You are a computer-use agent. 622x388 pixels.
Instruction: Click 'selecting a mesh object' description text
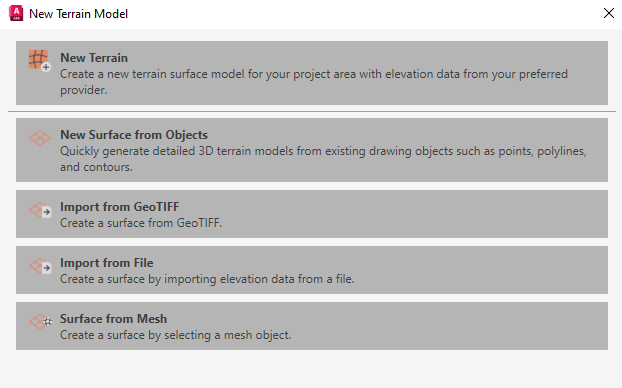(x=228, y=335)
